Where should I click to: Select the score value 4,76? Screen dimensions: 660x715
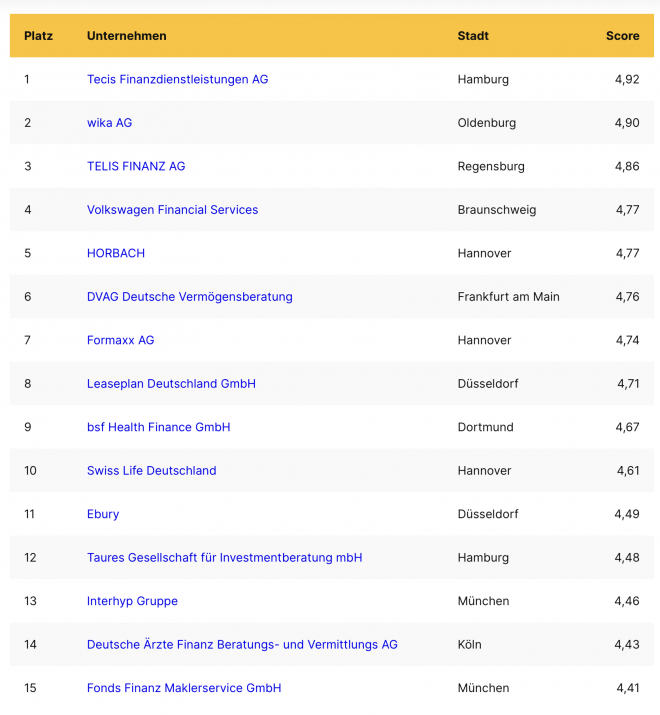pos(628,297)
